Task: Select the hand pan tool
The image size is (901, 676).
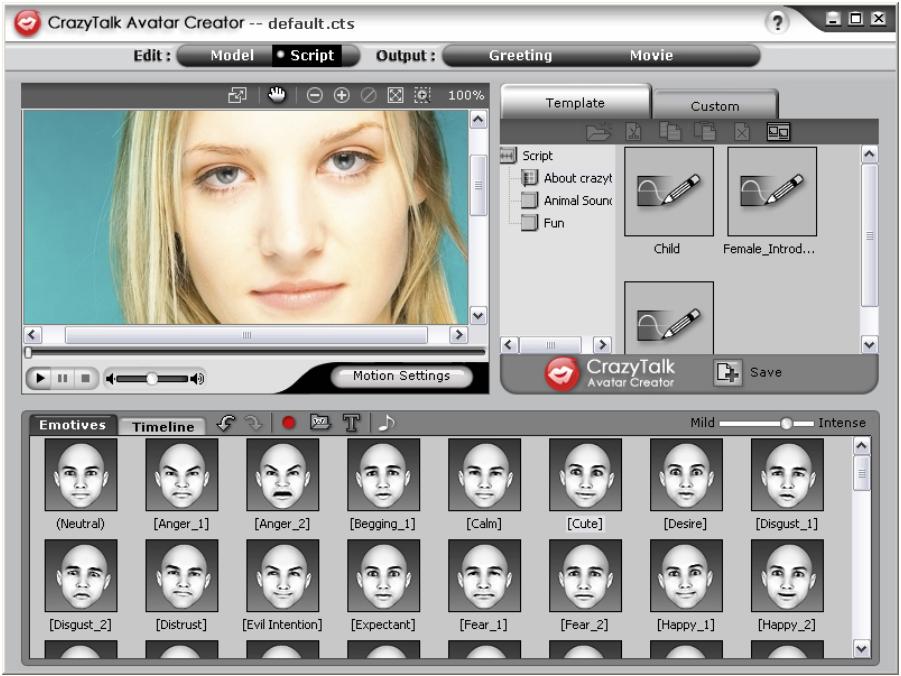Action: coord(277,95)
